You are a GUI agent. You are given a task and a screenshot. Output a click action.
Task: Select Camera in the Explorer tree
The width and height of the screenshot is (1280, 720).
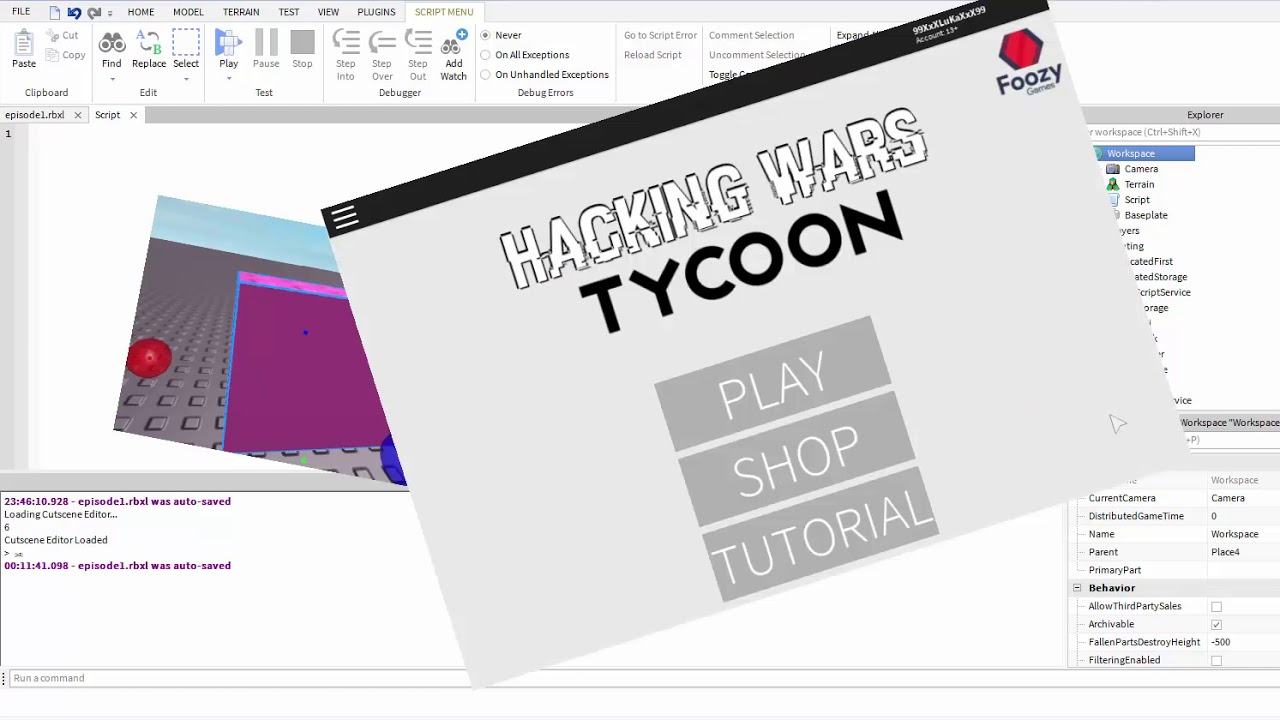(x=1141, y=169)
